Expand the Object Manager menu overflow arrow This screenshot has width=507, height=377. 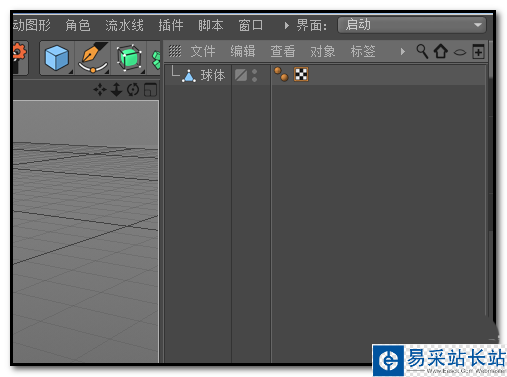coord(403,52)
